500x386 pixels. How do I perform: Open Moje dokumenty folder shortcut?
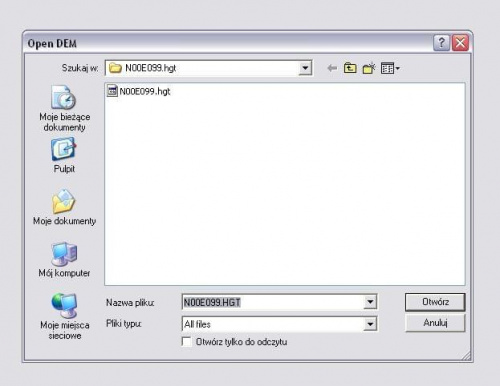[x=64, y=207]
